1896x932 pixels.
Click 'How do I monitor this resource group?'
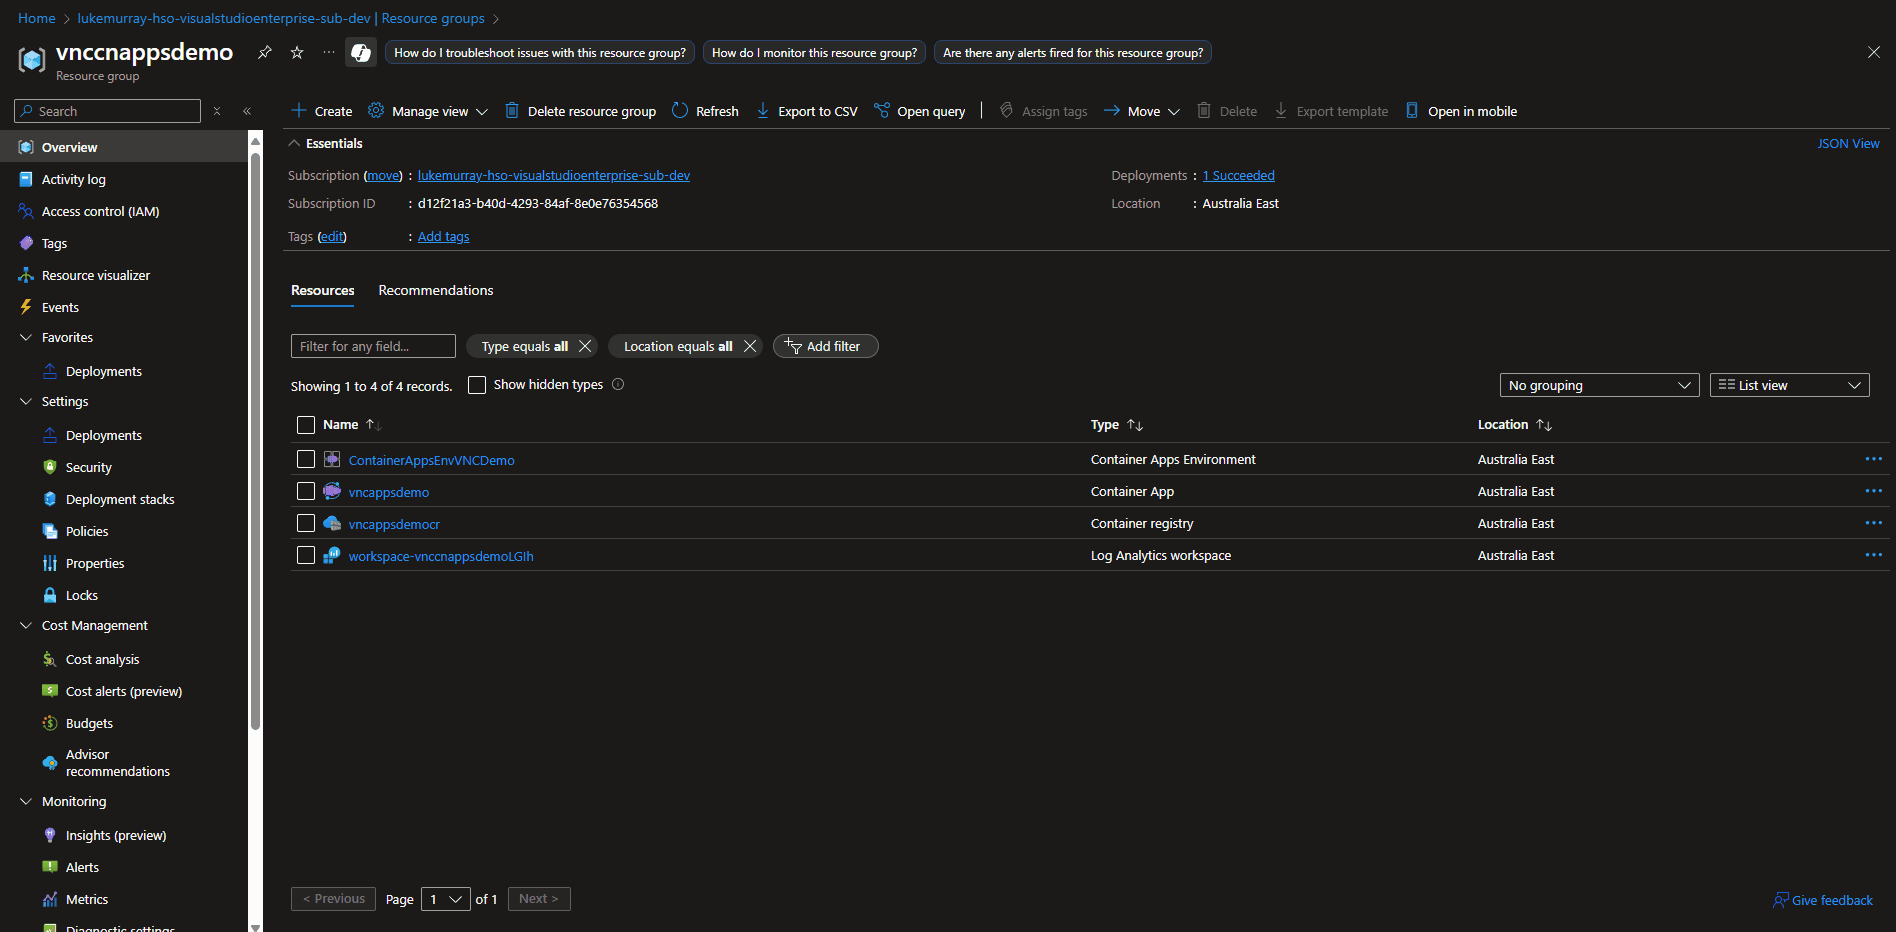(814, 52)
